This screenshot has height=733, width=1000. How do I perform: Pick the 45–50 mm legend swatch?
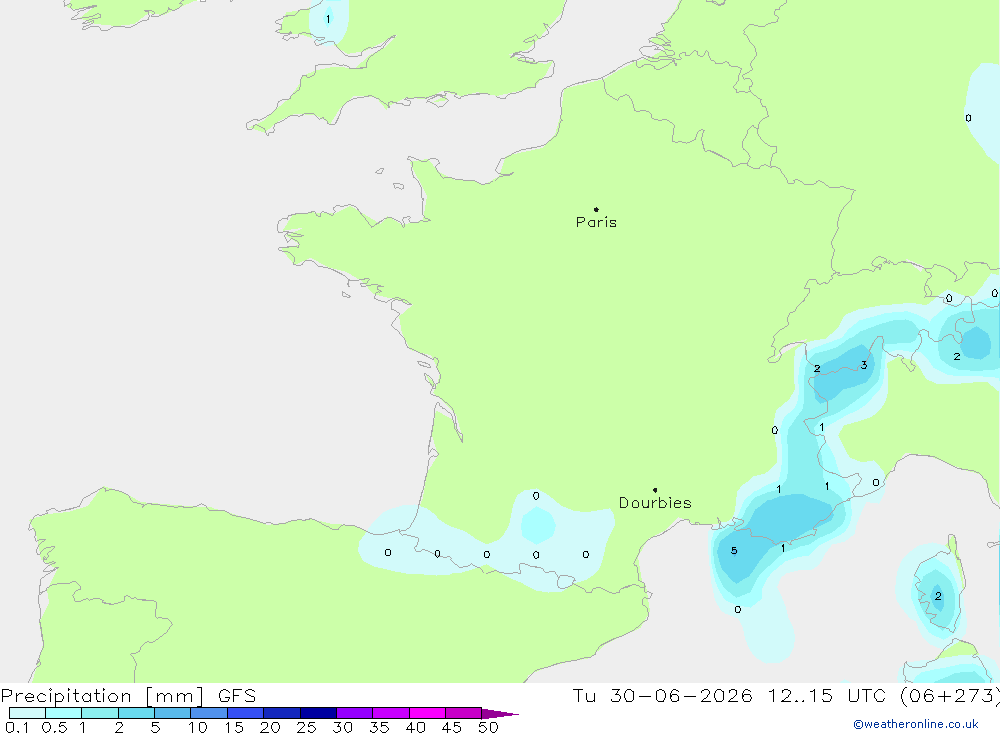[464, 713]
